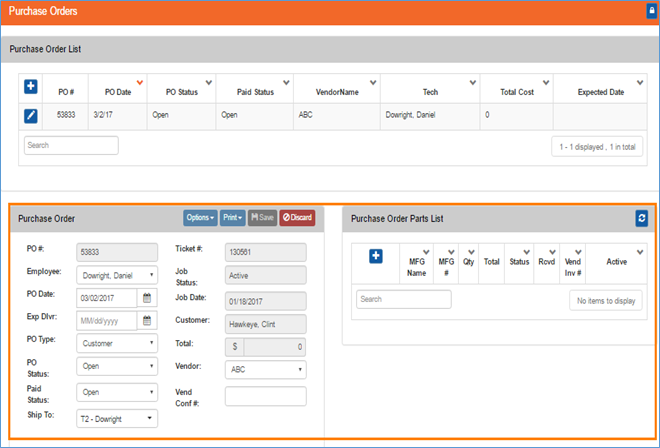Open the Ship To dropdown

[117, 419]
